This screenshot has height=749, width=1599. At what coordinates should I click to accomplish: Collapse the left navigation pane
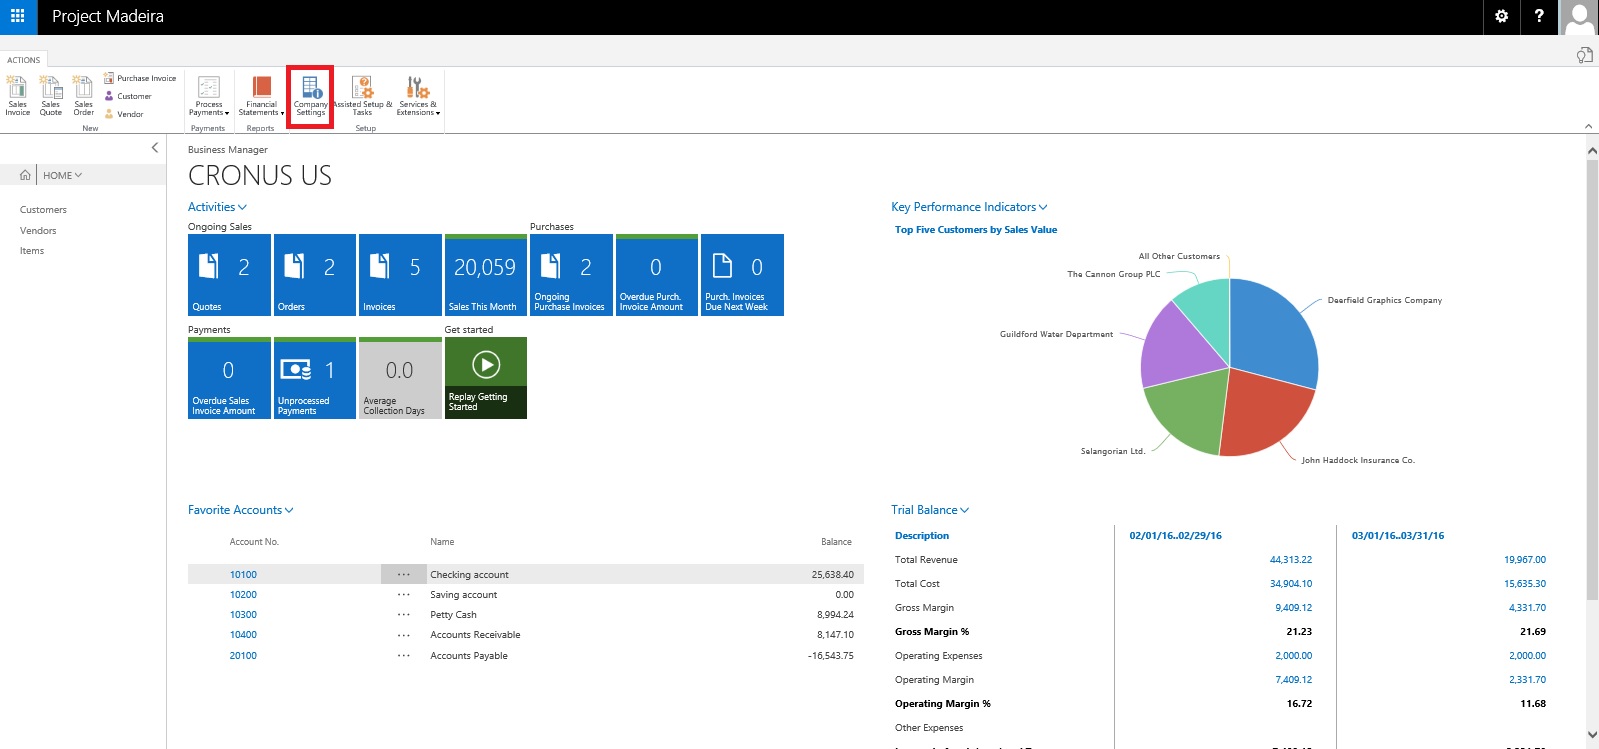tap(154, 148)
